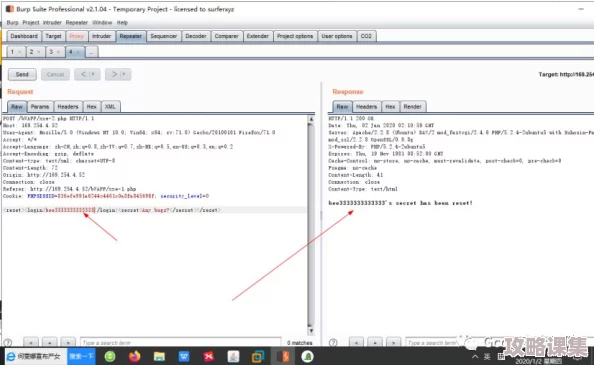Click the Response pane search help icon
This screenshot has height=365, width=594.
point(333,342)
